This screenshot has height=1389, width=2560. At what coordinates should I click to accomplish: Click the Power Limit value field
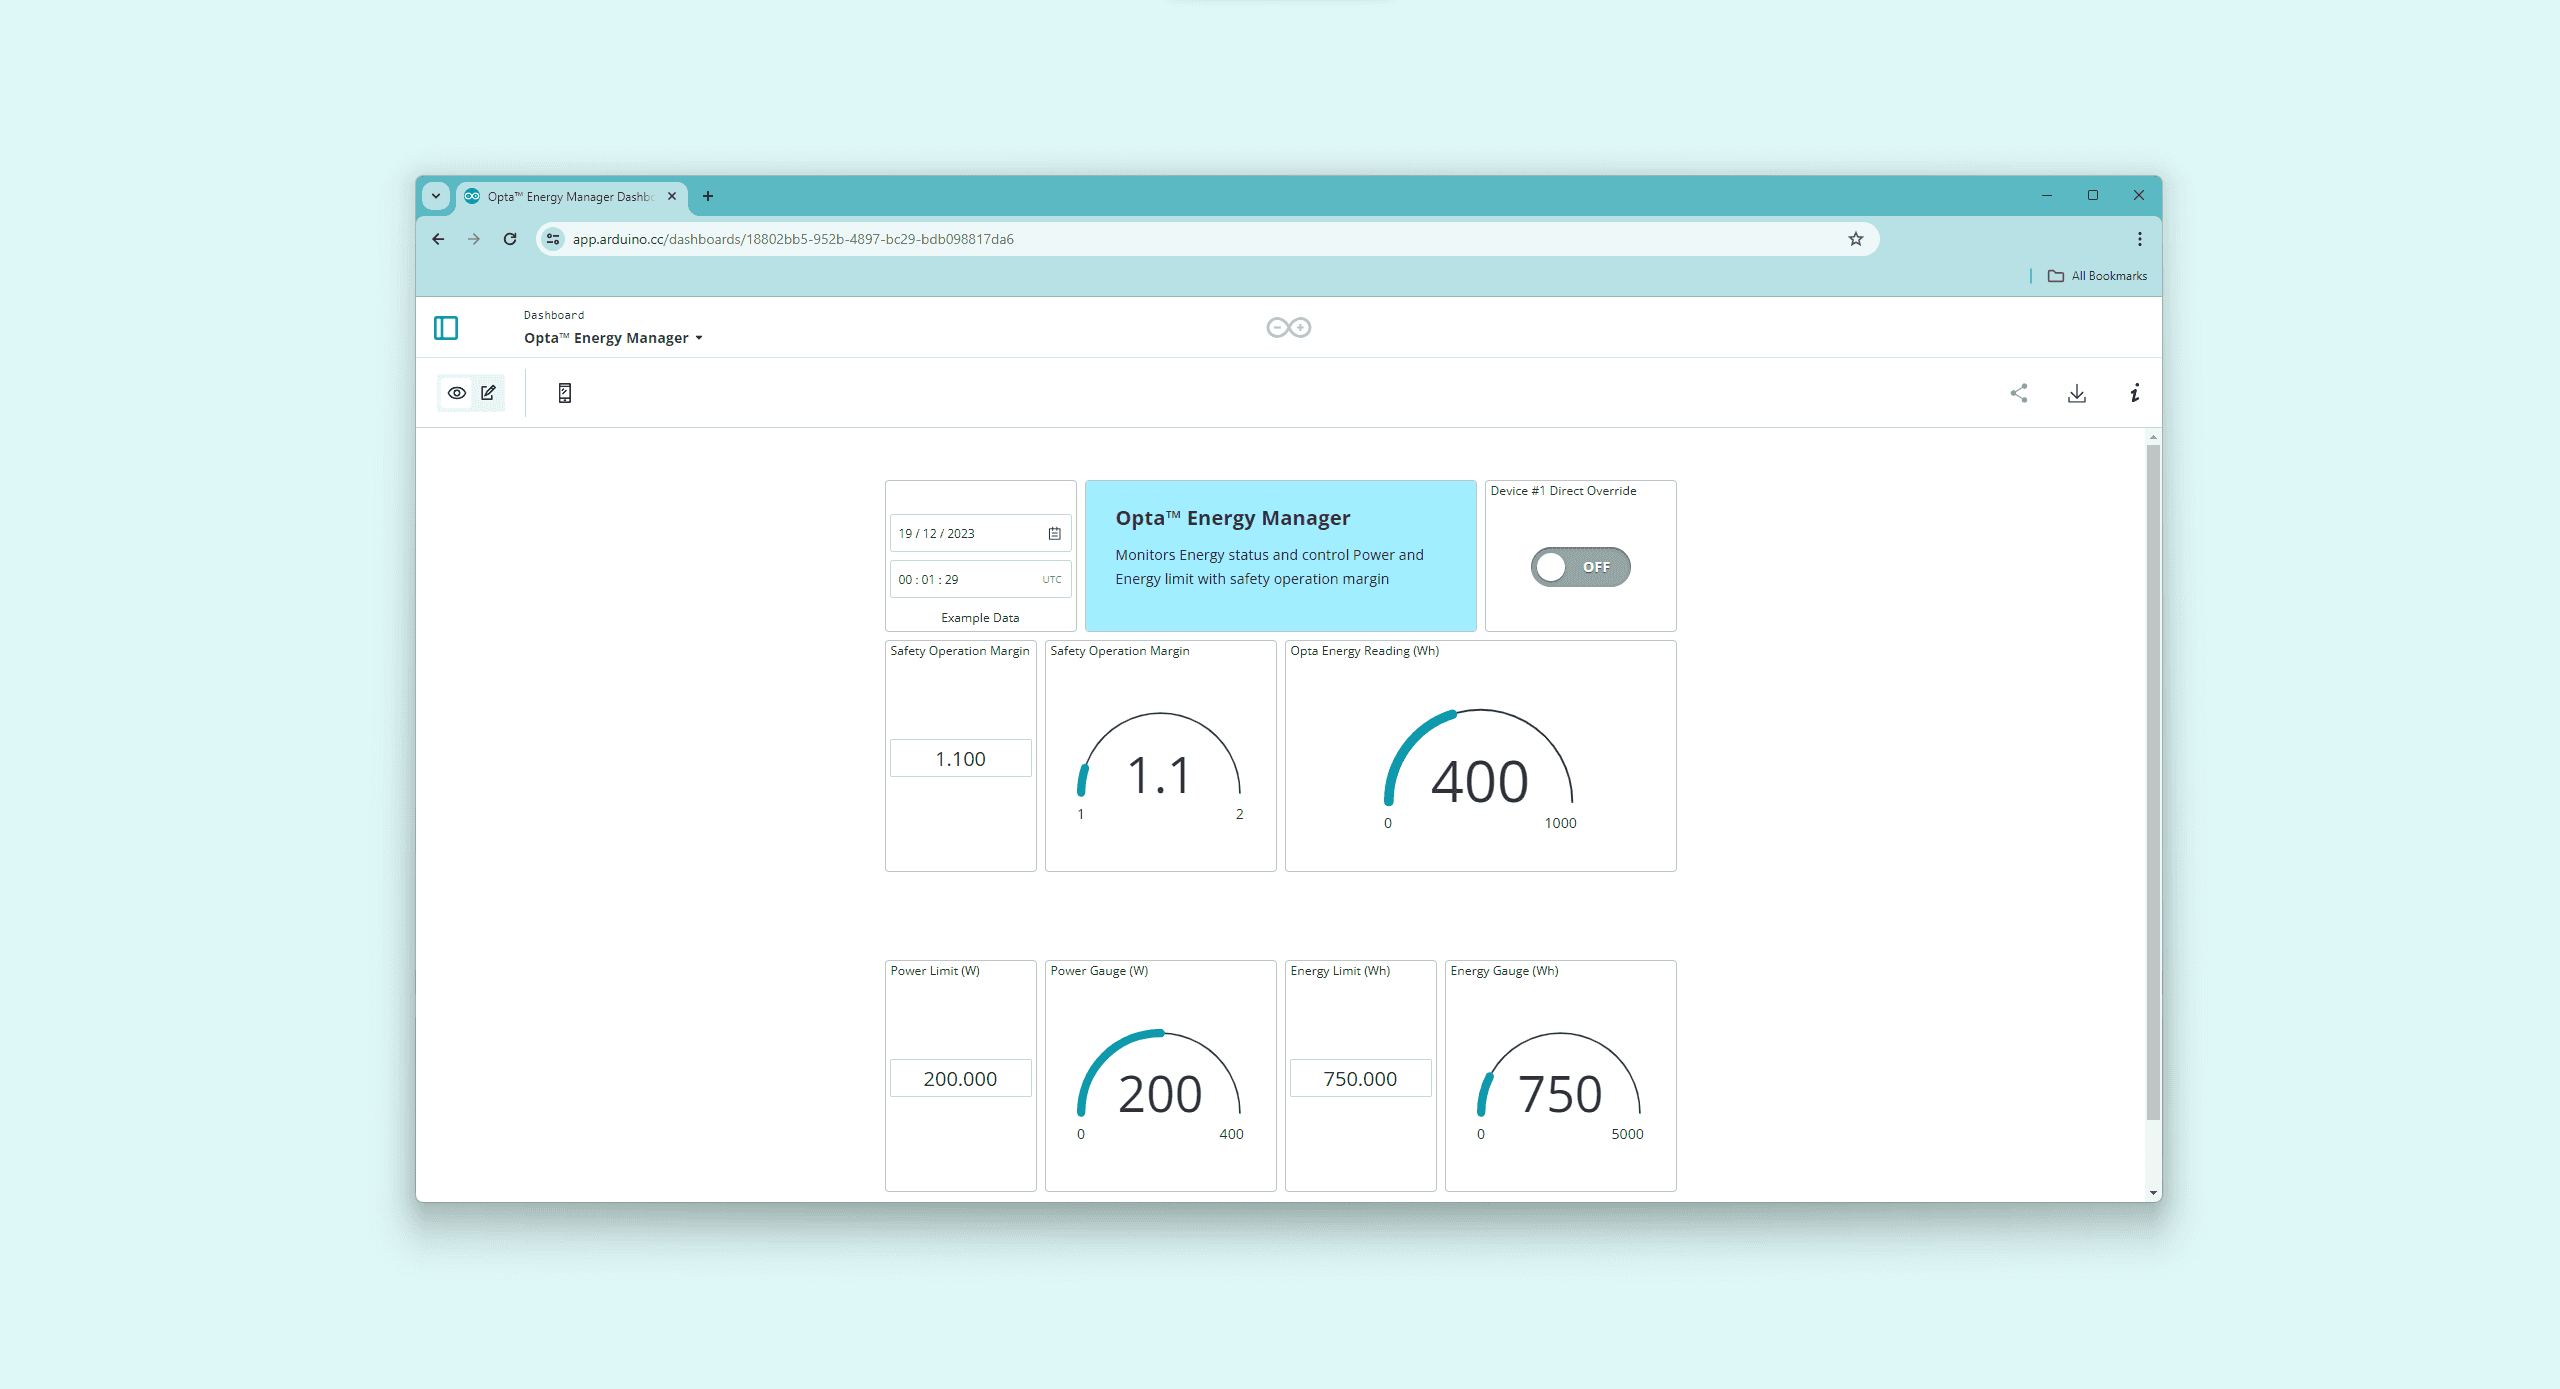(x=960, y=1079)
